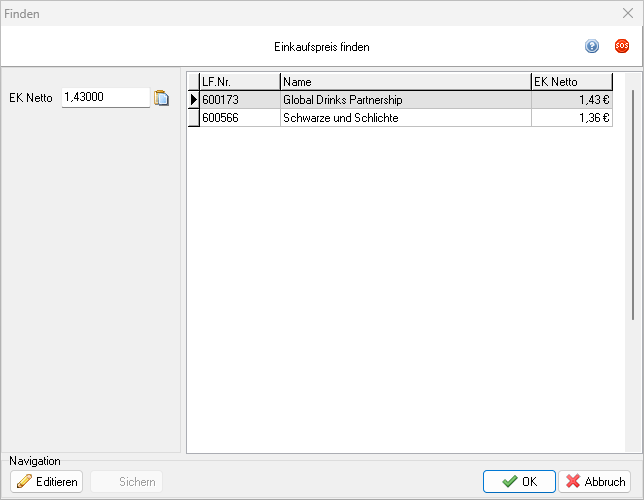Image resolution: width=644 pixels, height=500 pixels.
Task: Close the Finden dialog window
Action: tap(628, 13)
